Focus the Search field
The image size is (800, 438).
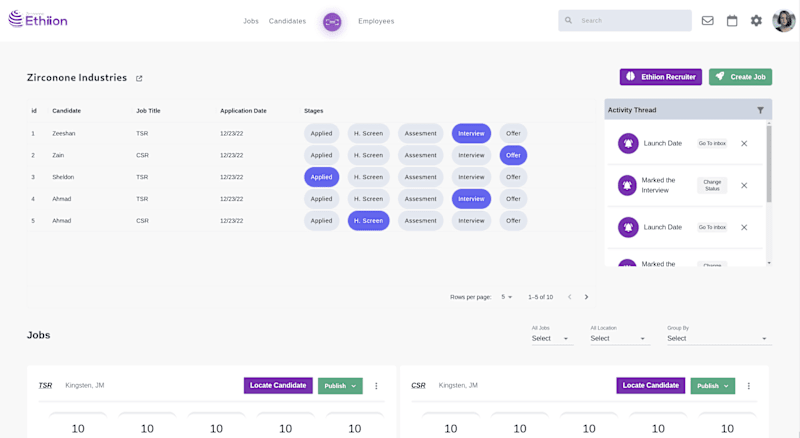(x=625, y=21)
